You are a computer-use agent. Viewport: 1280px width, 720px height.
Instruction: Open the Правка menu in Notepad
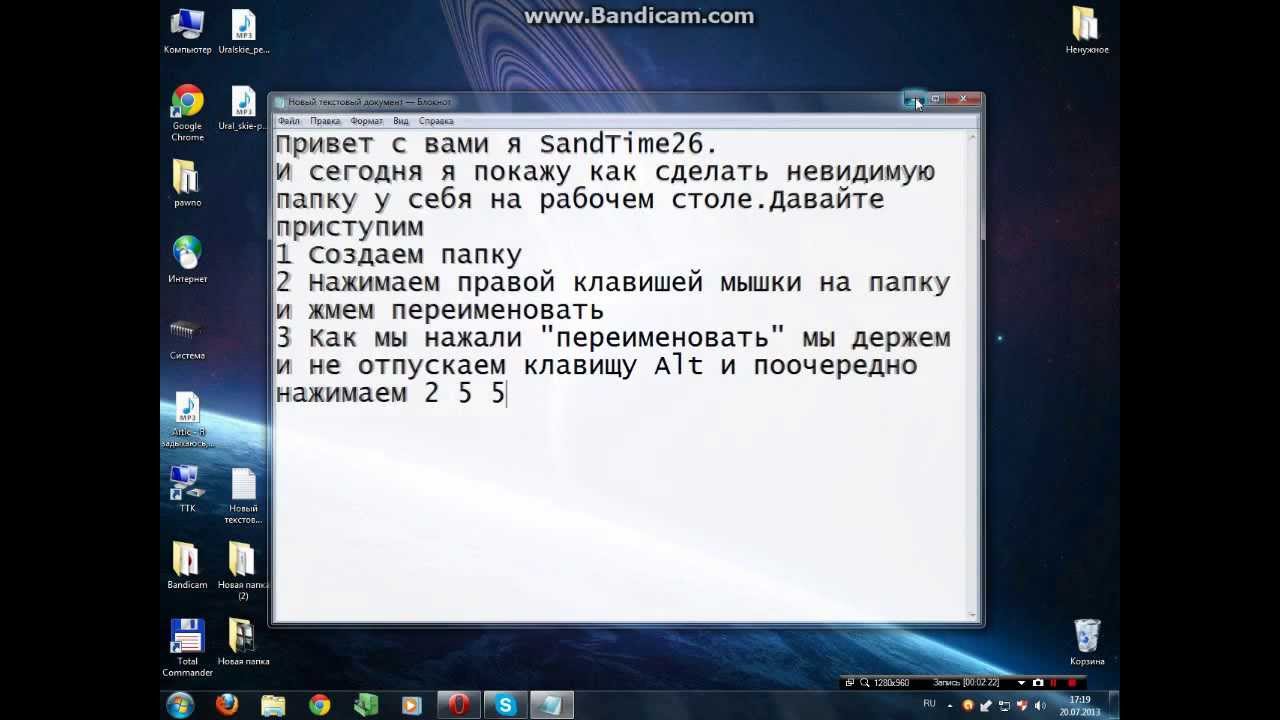pyautogui.click(x=325, y=121)
